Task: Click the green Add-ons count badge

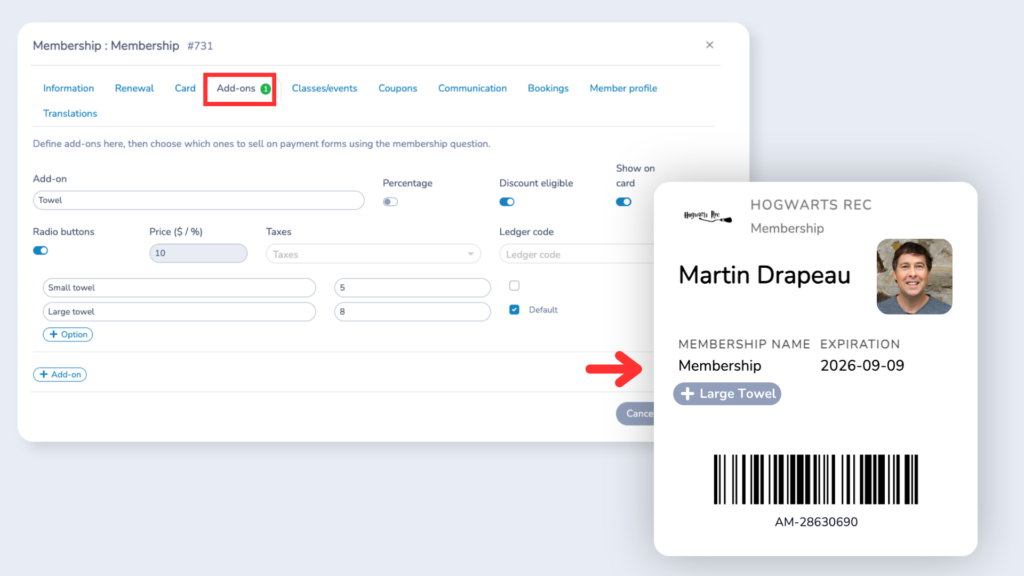Action: 265,89
